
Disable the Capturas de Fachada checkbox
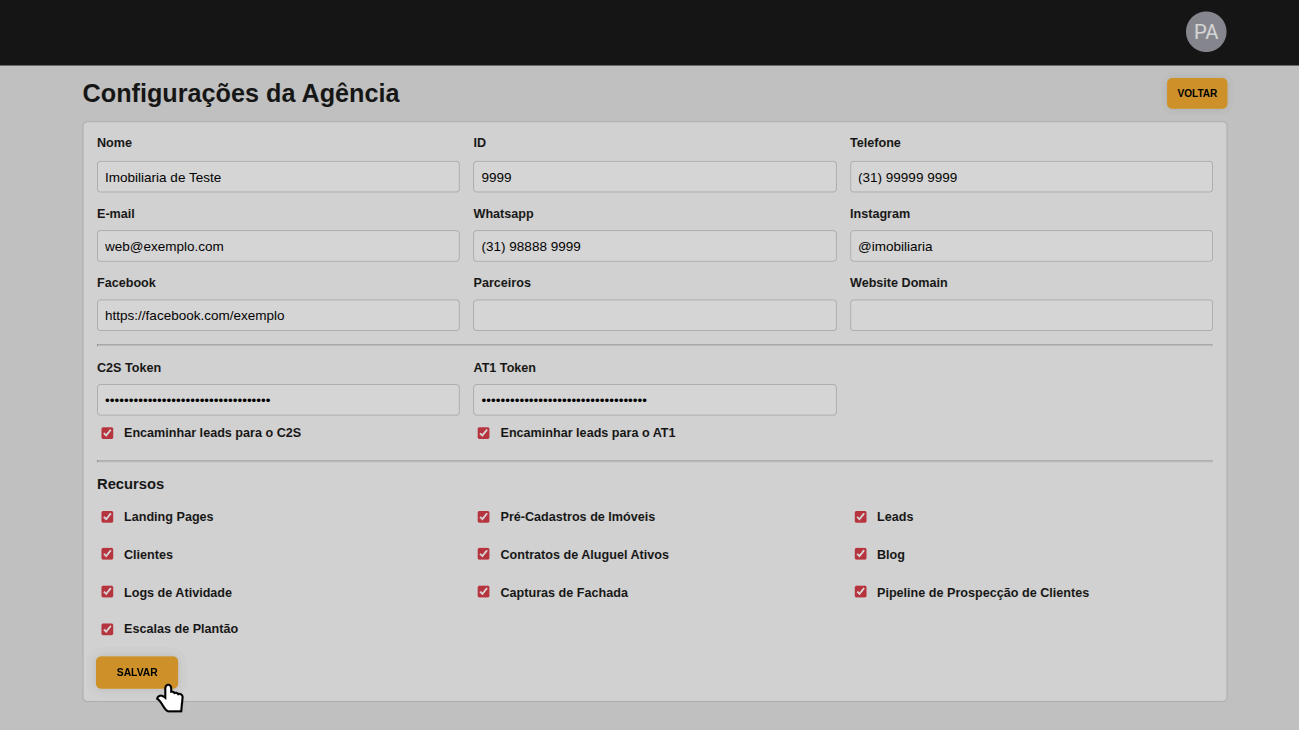(x=484, y=592)
